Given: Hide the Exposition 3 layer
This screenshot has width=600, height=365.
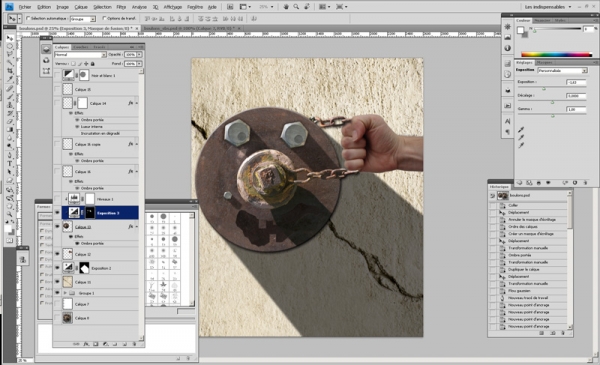Looking at the screenshot, I should coord(57,213).
